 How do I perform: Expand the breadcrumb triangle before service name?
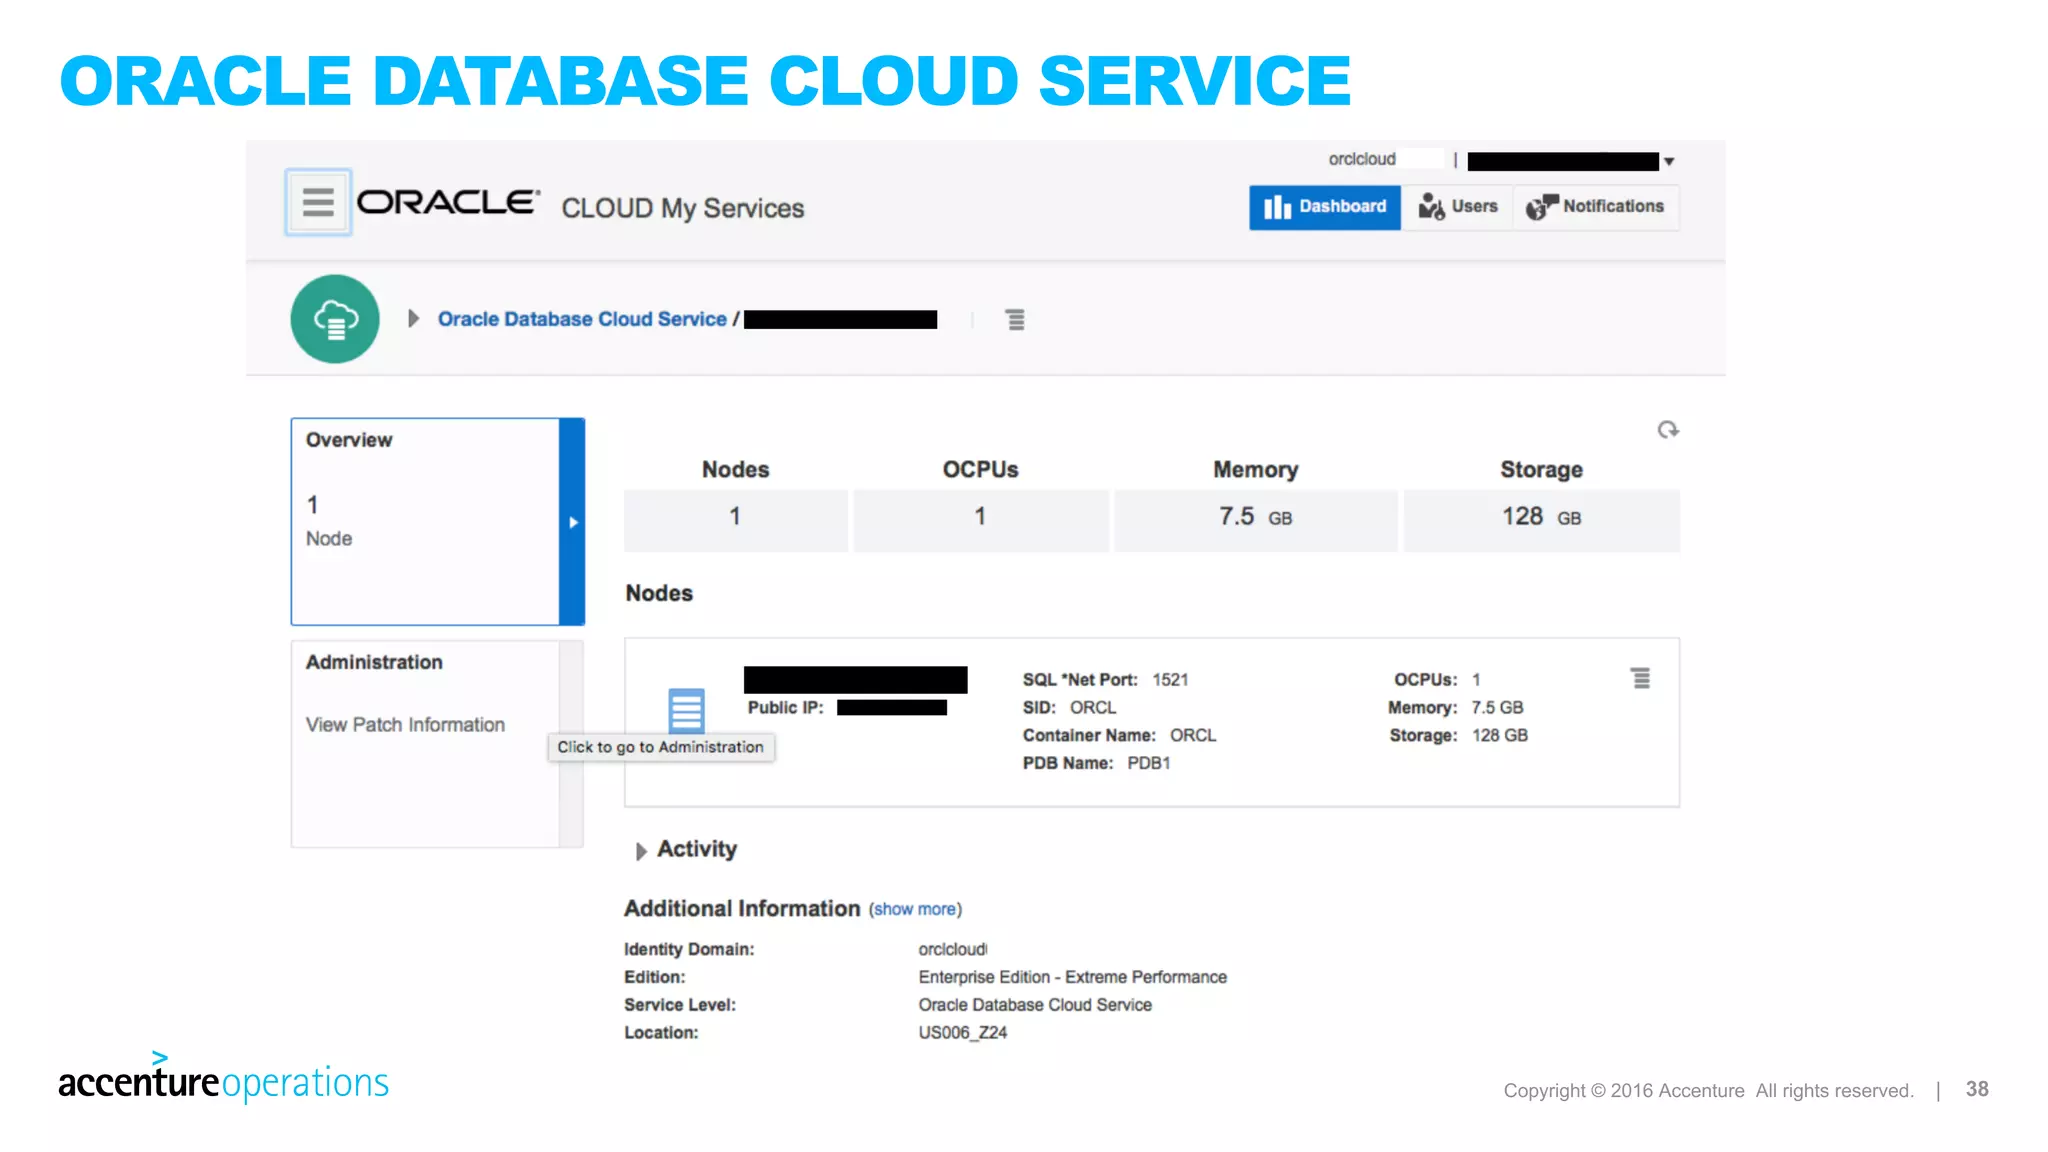[413, 319]
